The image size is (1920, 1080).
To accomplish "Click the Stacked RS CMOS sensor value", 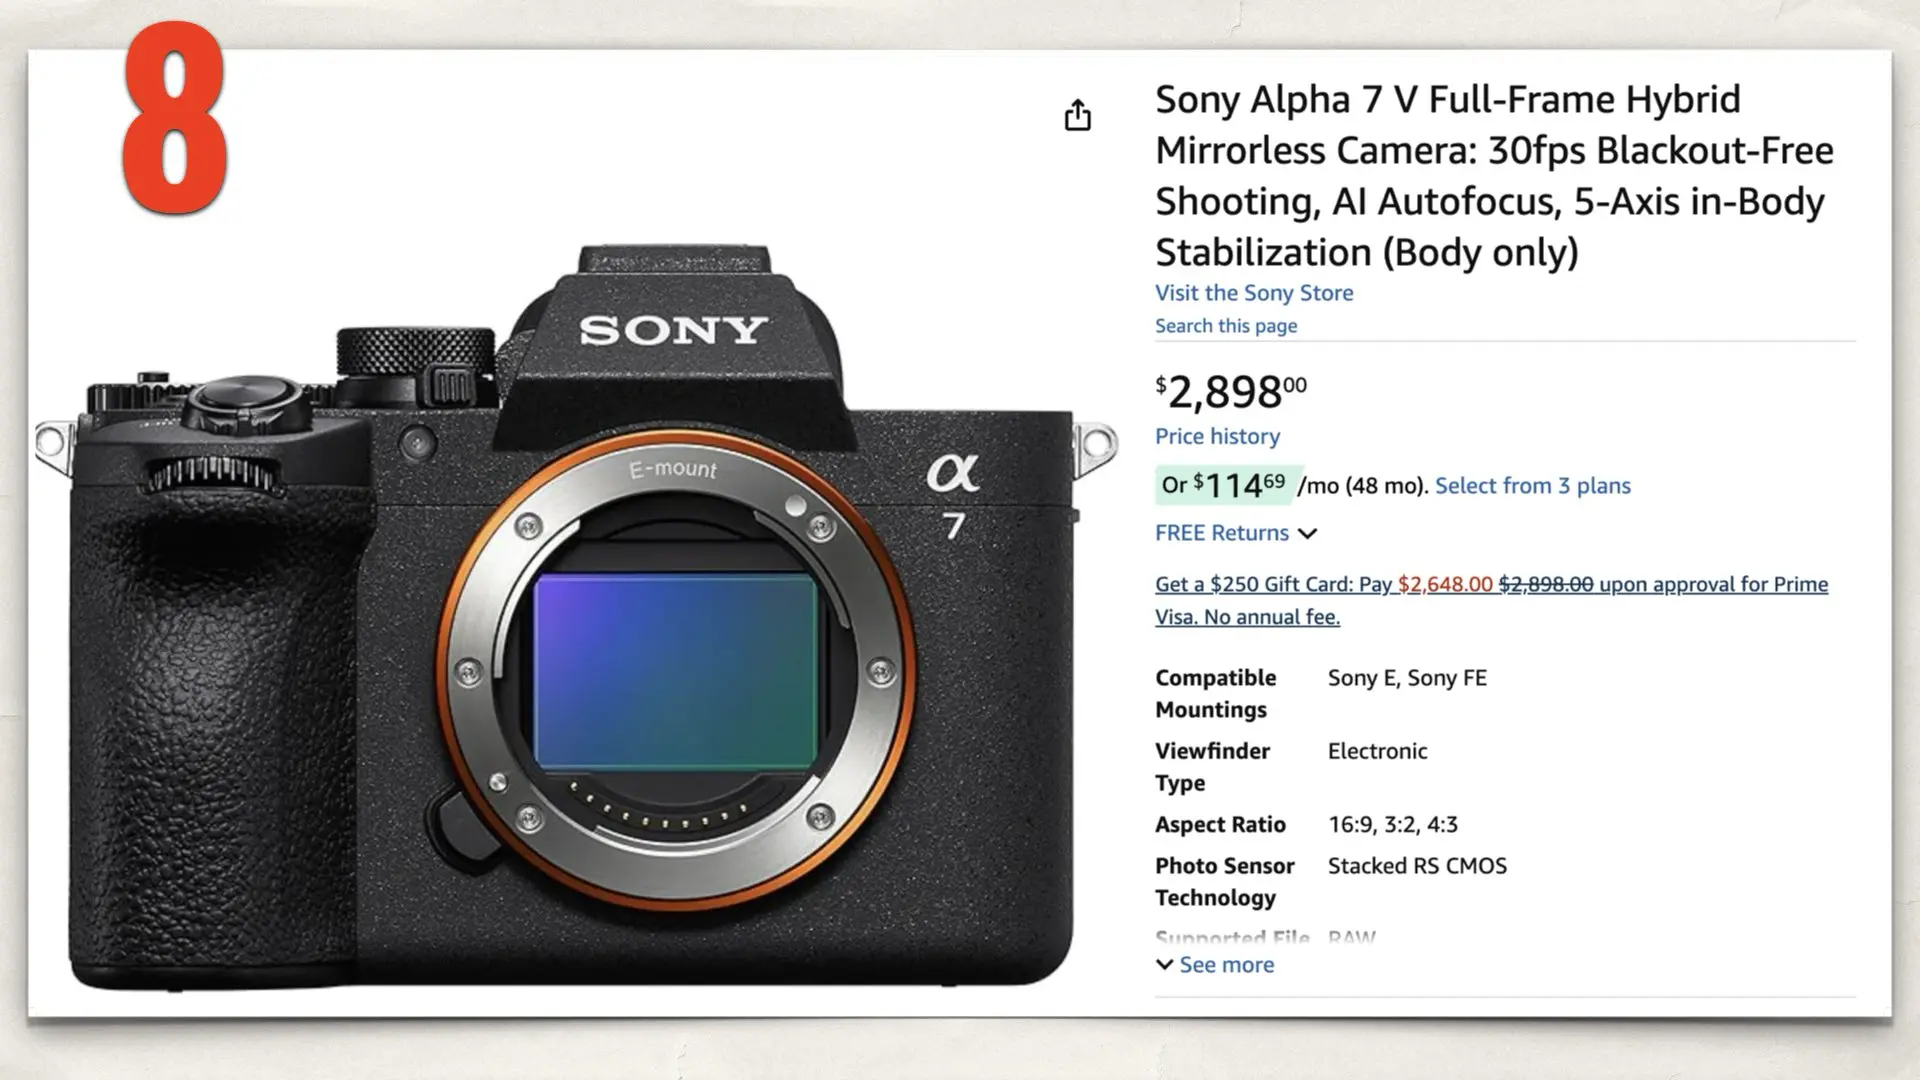I will click(x=1417, y=866).
